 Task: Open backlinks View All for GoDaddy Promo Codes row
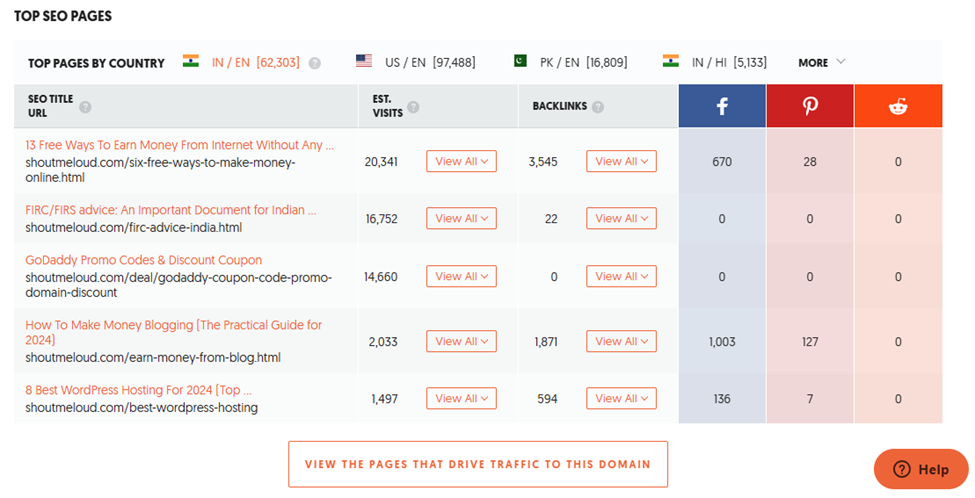(x=621, y=276)
